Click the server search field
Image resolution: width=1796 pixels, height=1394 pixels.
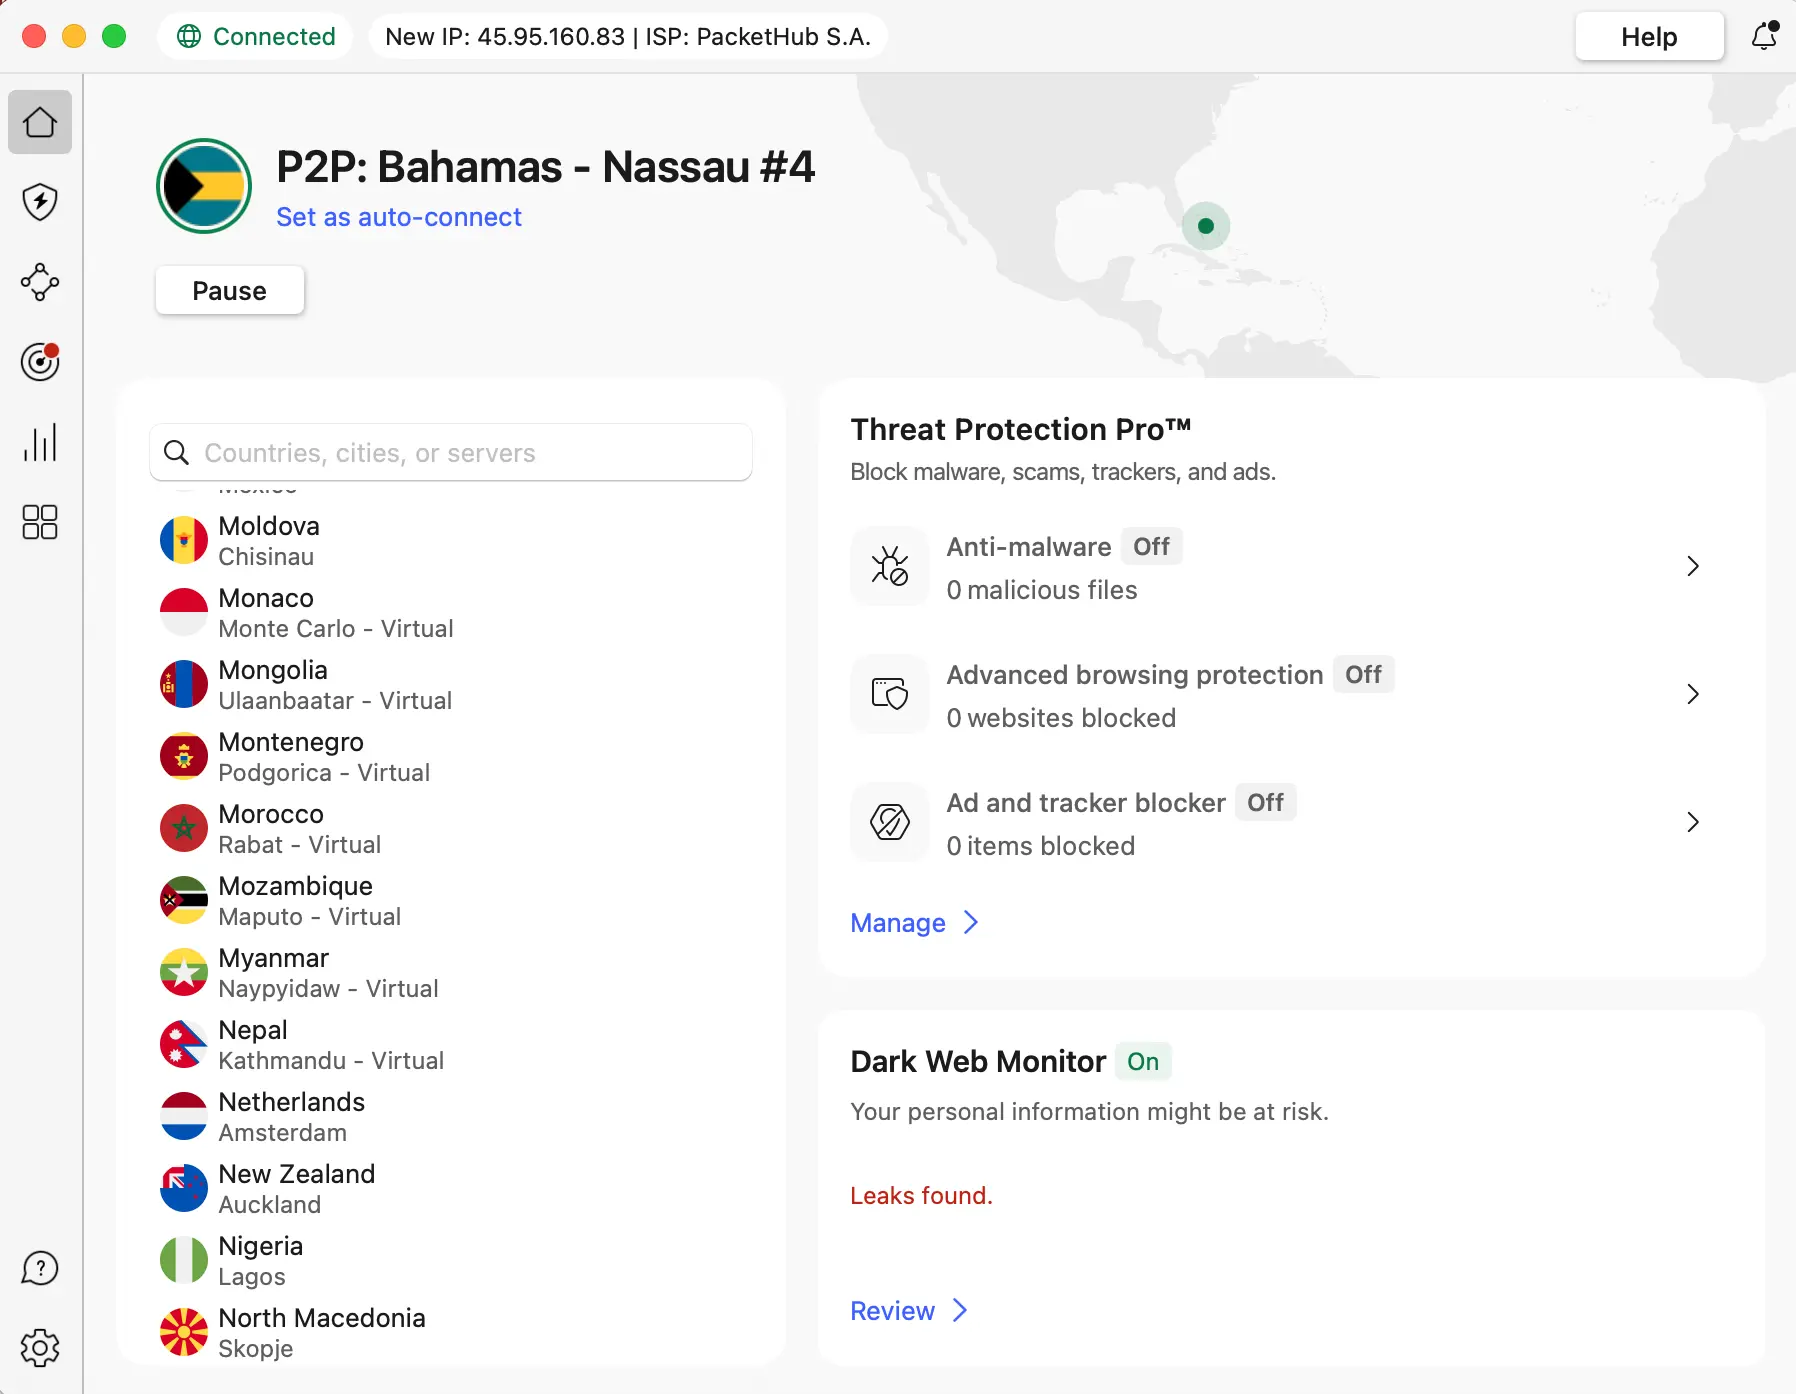tap(450, 453)
